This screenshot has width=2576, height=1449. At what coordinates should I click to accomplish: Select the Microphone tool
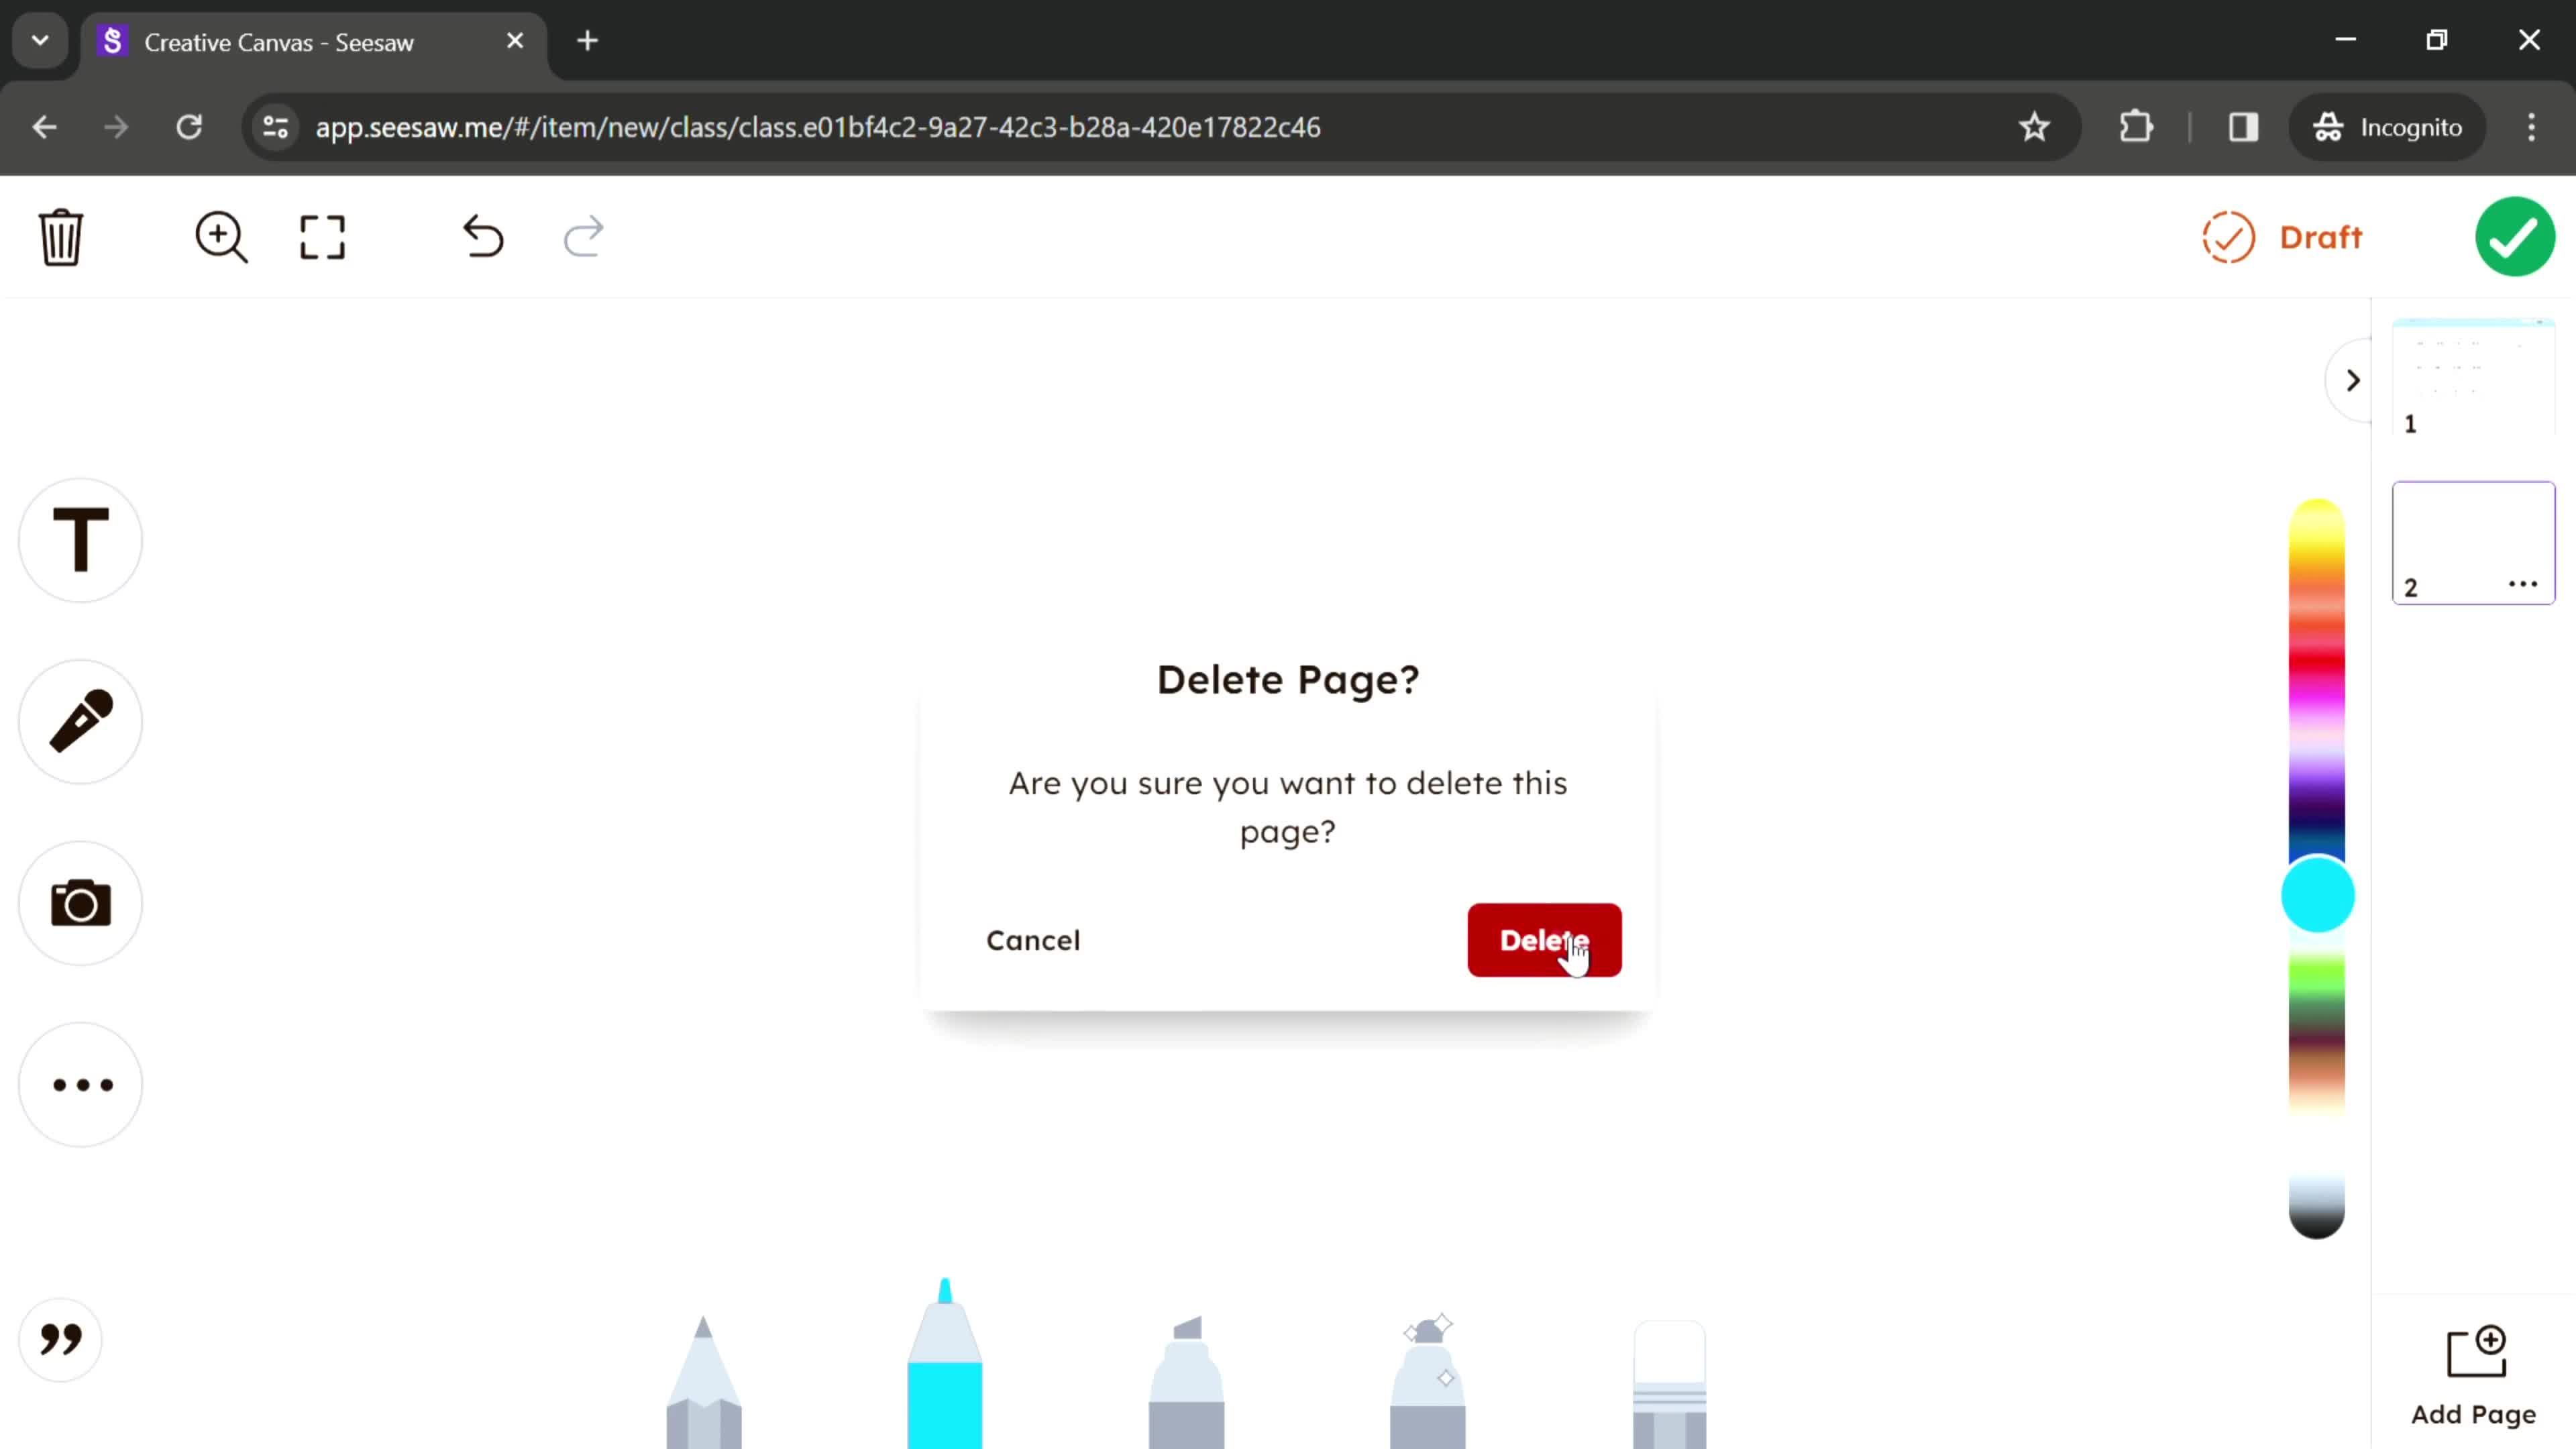pos(81,722)
